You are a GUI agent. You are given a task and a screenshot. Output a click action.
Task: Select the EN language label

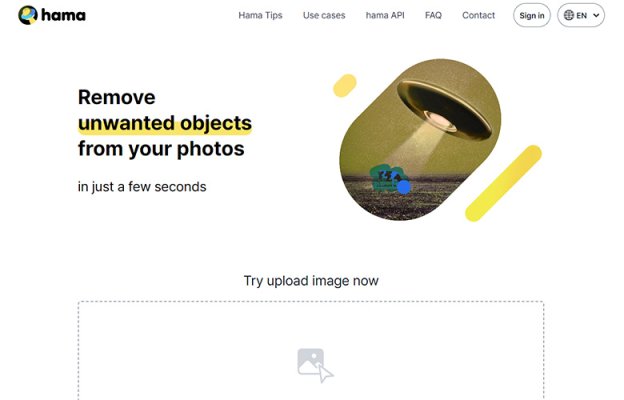click(581, 16)
